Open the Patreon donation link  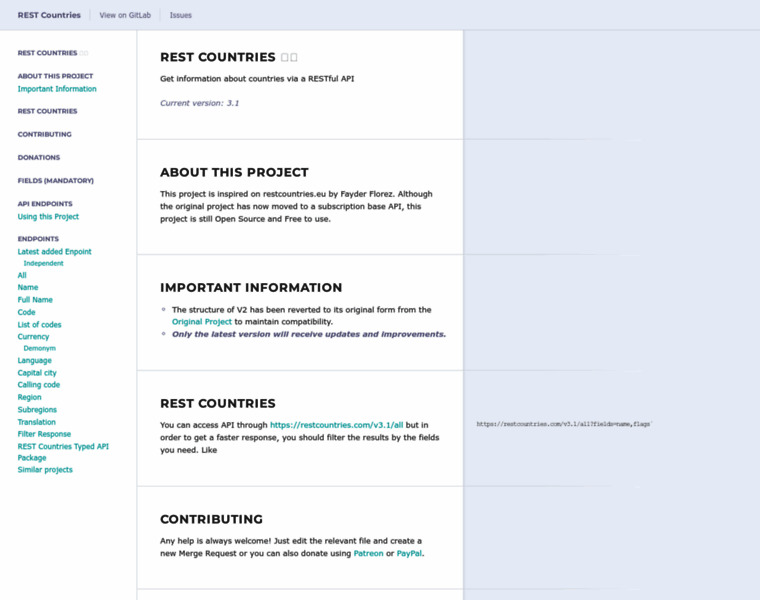[368, 553]
